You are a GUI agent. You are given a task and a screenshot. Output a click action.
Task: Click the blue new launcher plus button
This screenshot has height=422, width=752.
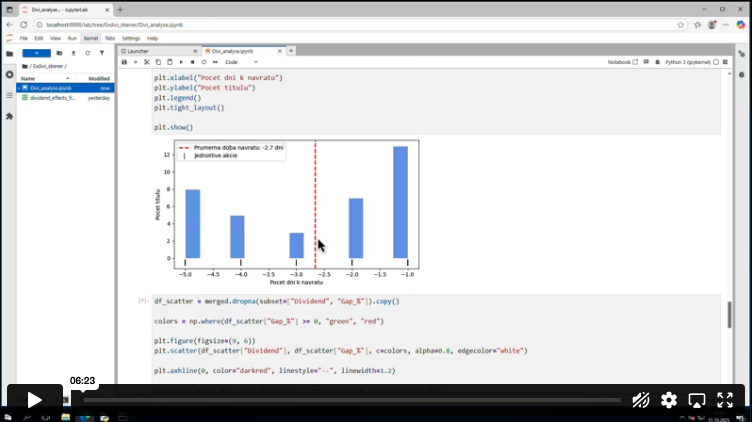[x=36, y=52]
